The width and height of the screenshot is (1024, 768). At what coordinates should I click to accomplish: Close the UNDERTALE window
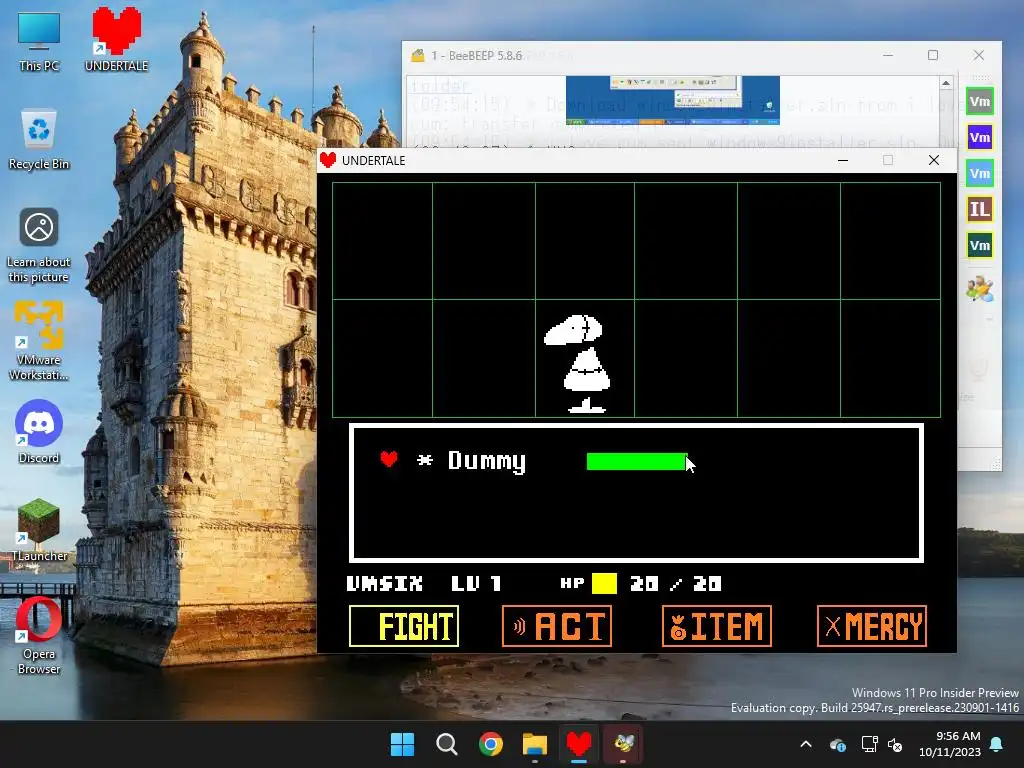(x=934, y=160)
